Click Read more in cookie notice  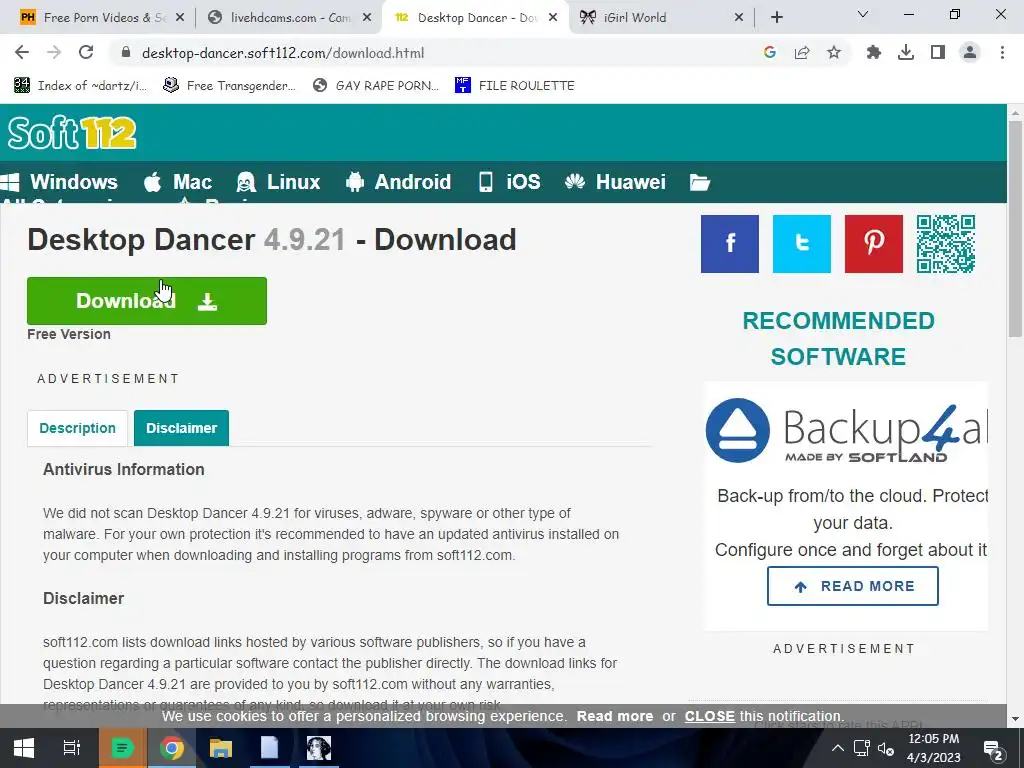pyautogui.click(x=615, y=716)
